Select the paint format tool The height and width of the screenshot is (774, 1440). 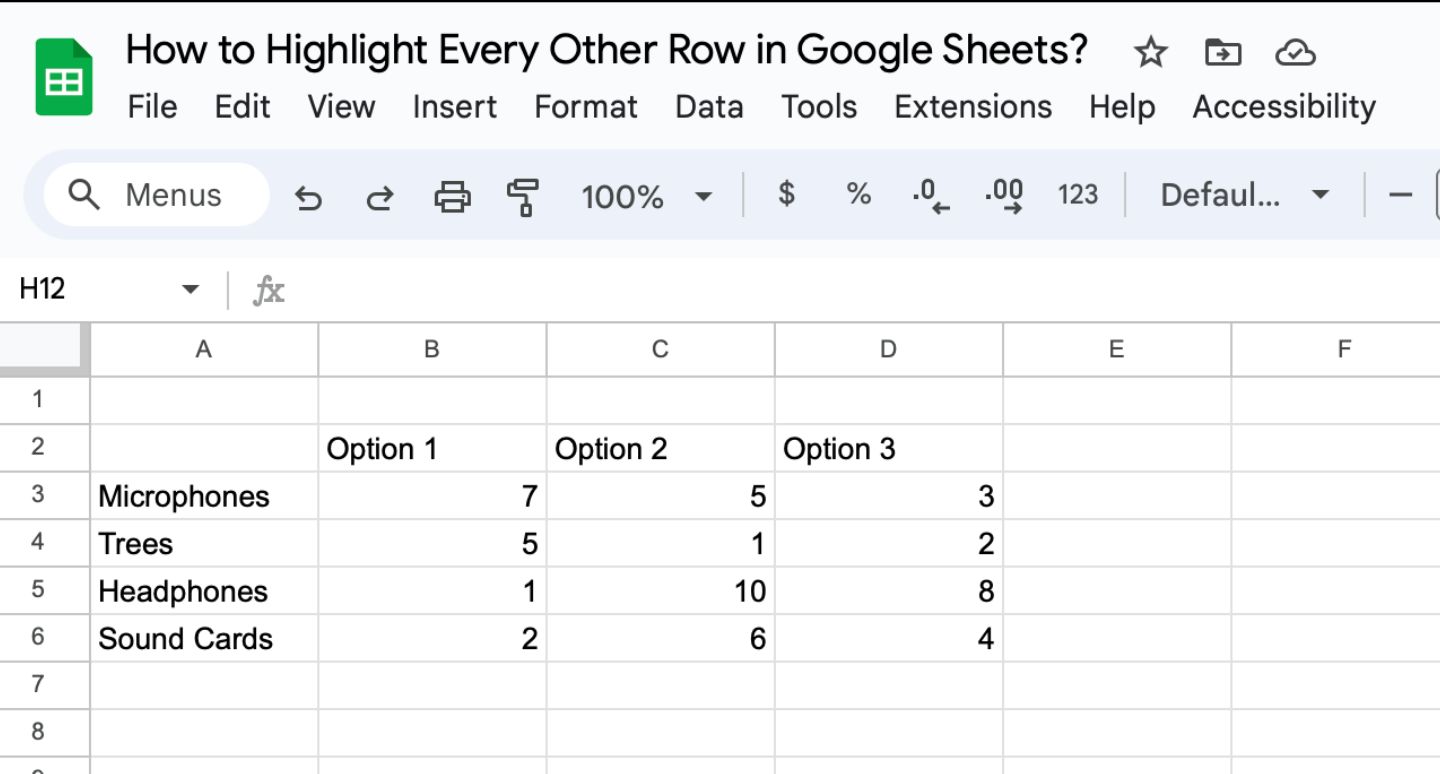point(524,196)
